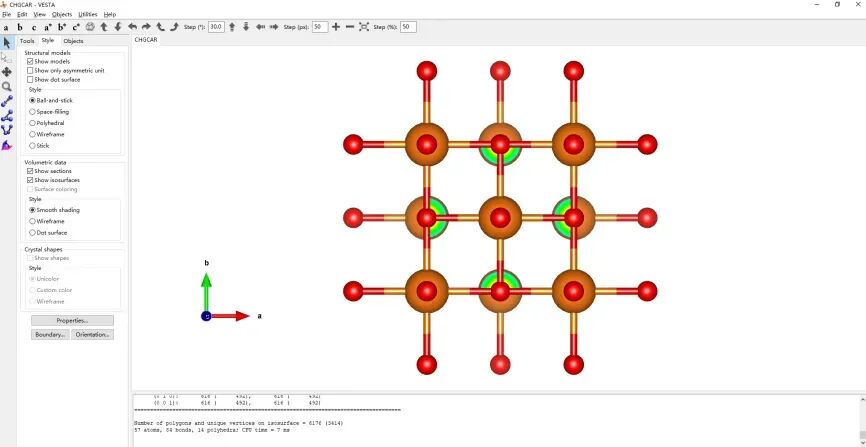Screen dimensions: 866x447
Task: Activate the Translate move tool
Action: [x=7, y=72]
